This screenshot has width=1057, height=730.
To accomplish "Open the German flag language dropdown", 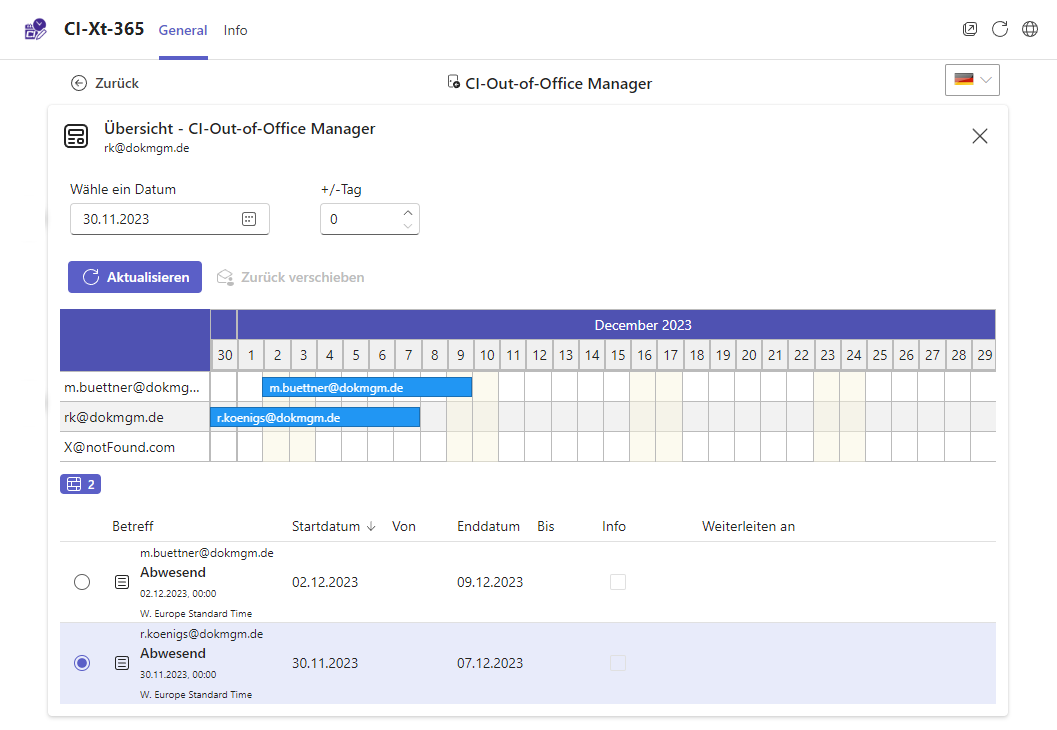I will click(971, 80).
